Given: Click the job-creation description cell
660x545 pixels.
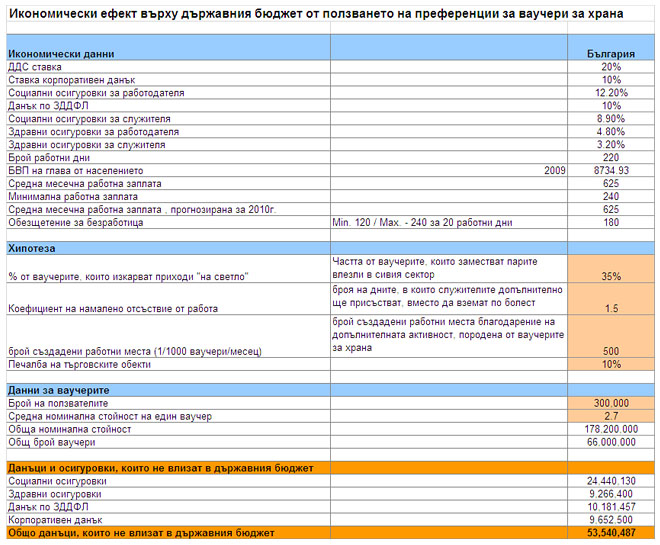Looking at the screenshot, I should (449, 336).
